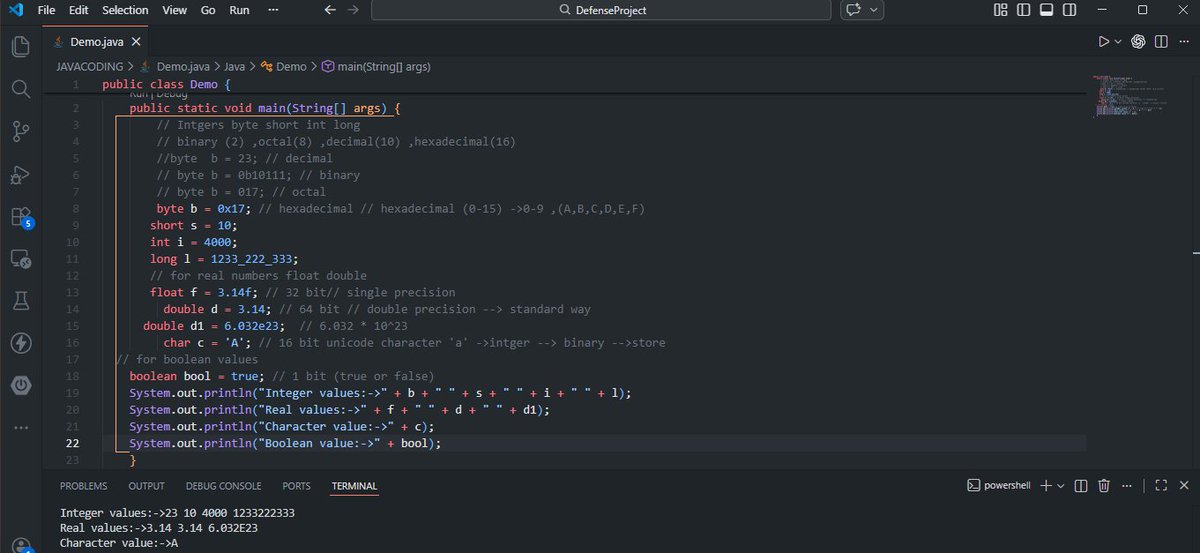Image resolution: width=1200 pixels, height=553 pixels.
Task: Open the Run and Debug view
Action: click(x=20, y=174)
